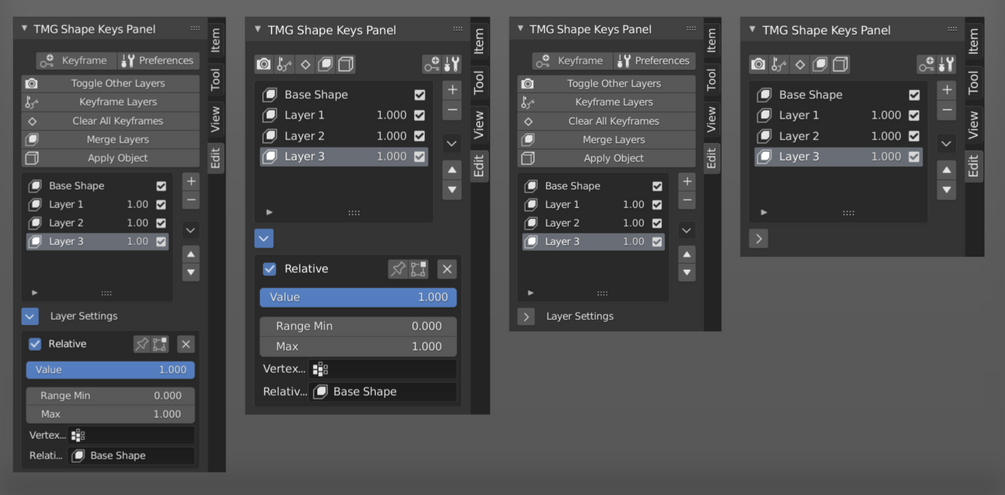Uncheck Relative checkbox in leftmost panel
Screen dimensions: 1005x495
coord(35,344)
